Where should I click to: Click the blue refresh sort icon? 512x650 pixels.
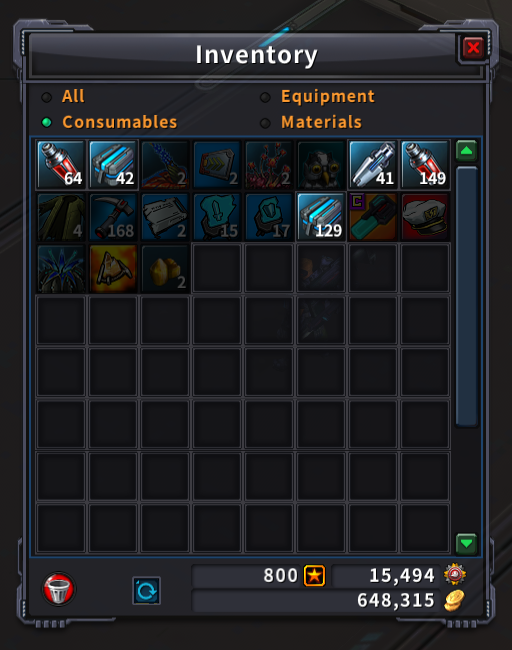[146, 590]
